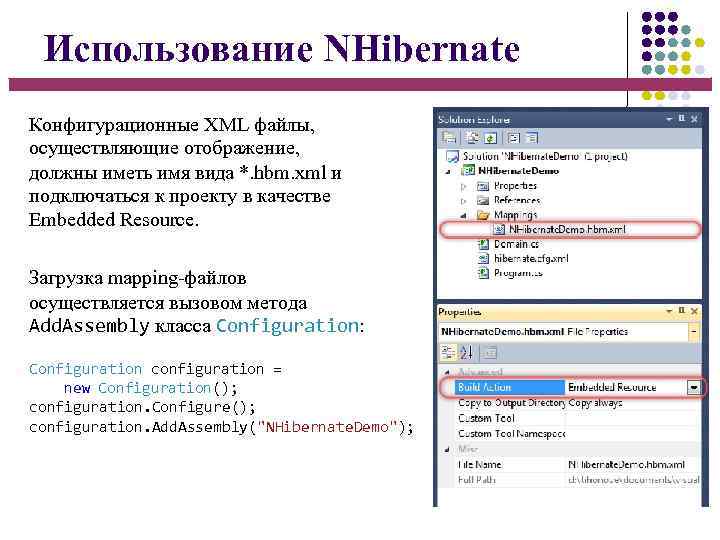Click the C# file icon beside Program.cs

coord(483,273)
